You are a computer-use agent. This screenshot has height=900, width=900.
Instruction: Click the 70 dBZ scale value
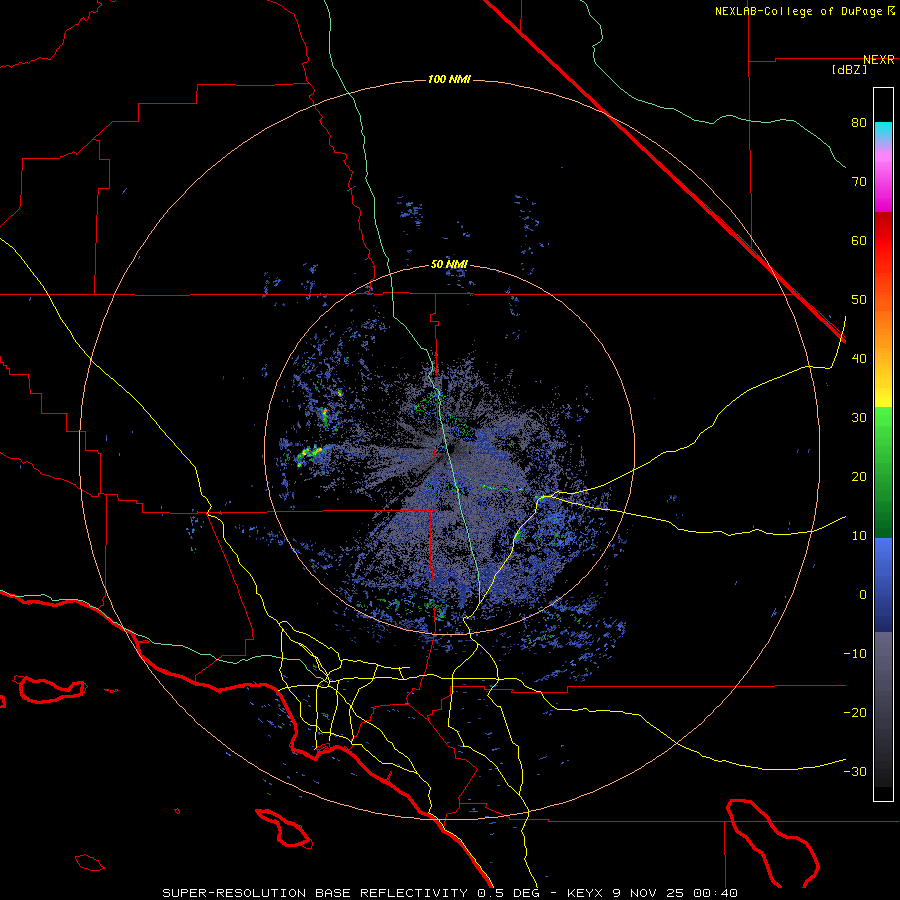859,182
